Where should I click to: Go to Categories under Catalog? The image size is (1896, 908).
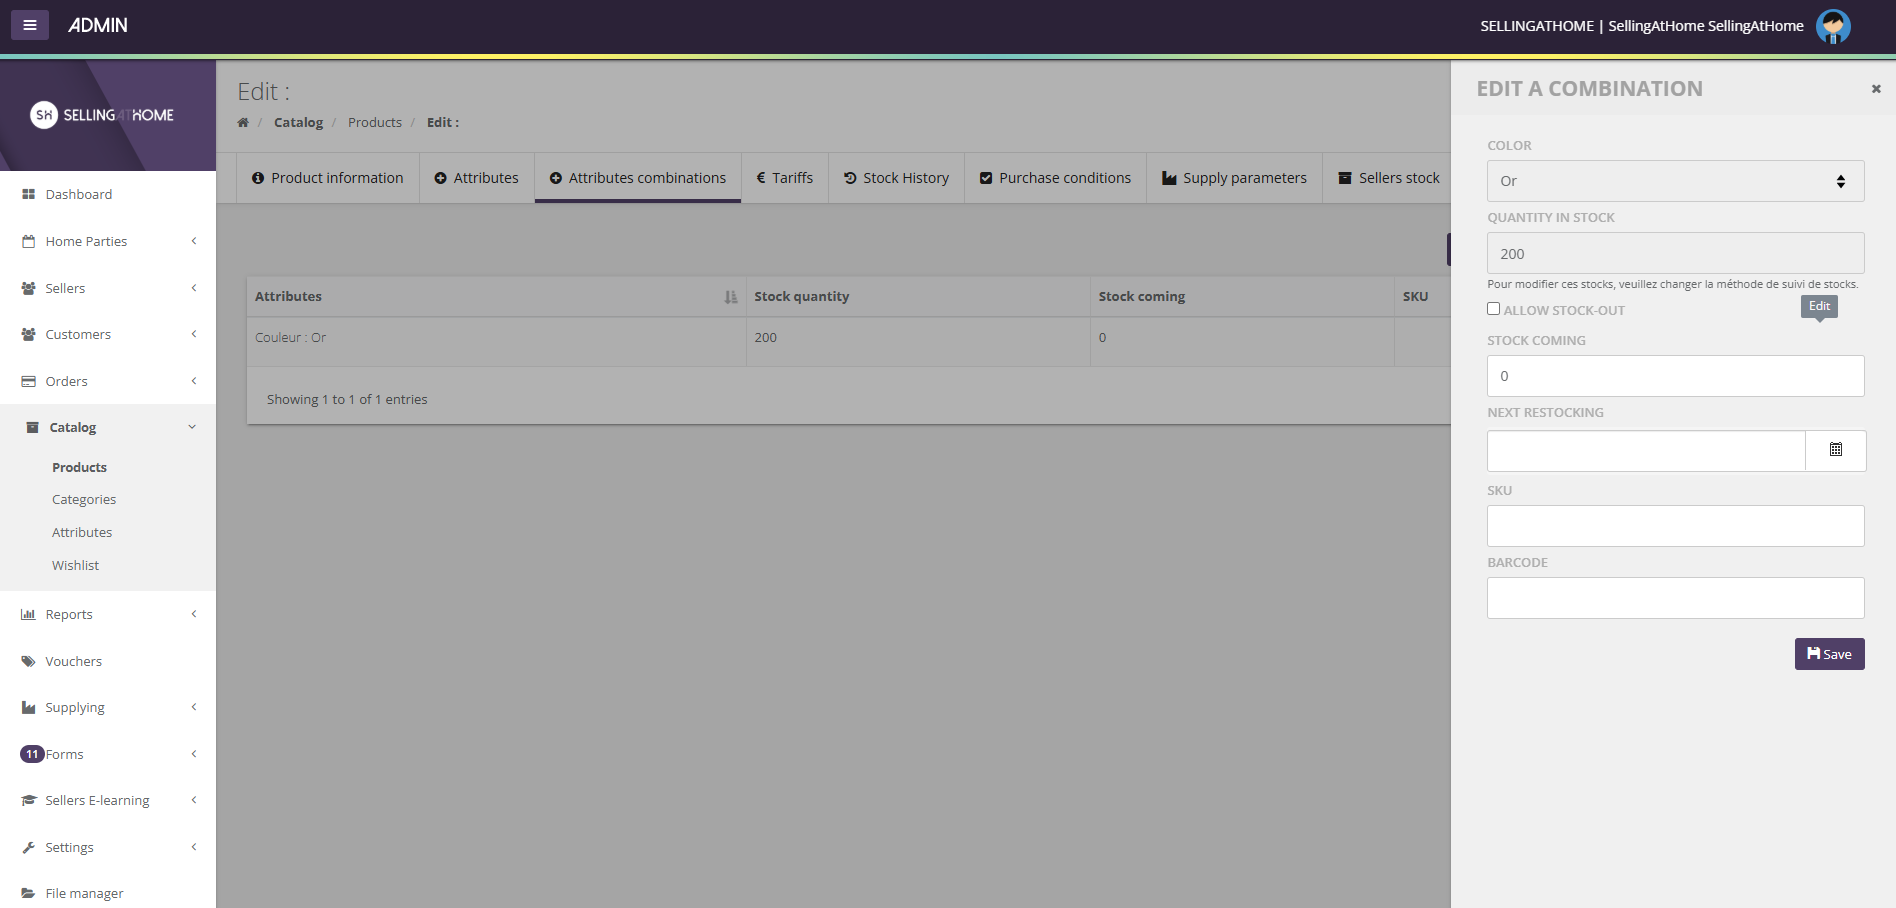(84, 499)
